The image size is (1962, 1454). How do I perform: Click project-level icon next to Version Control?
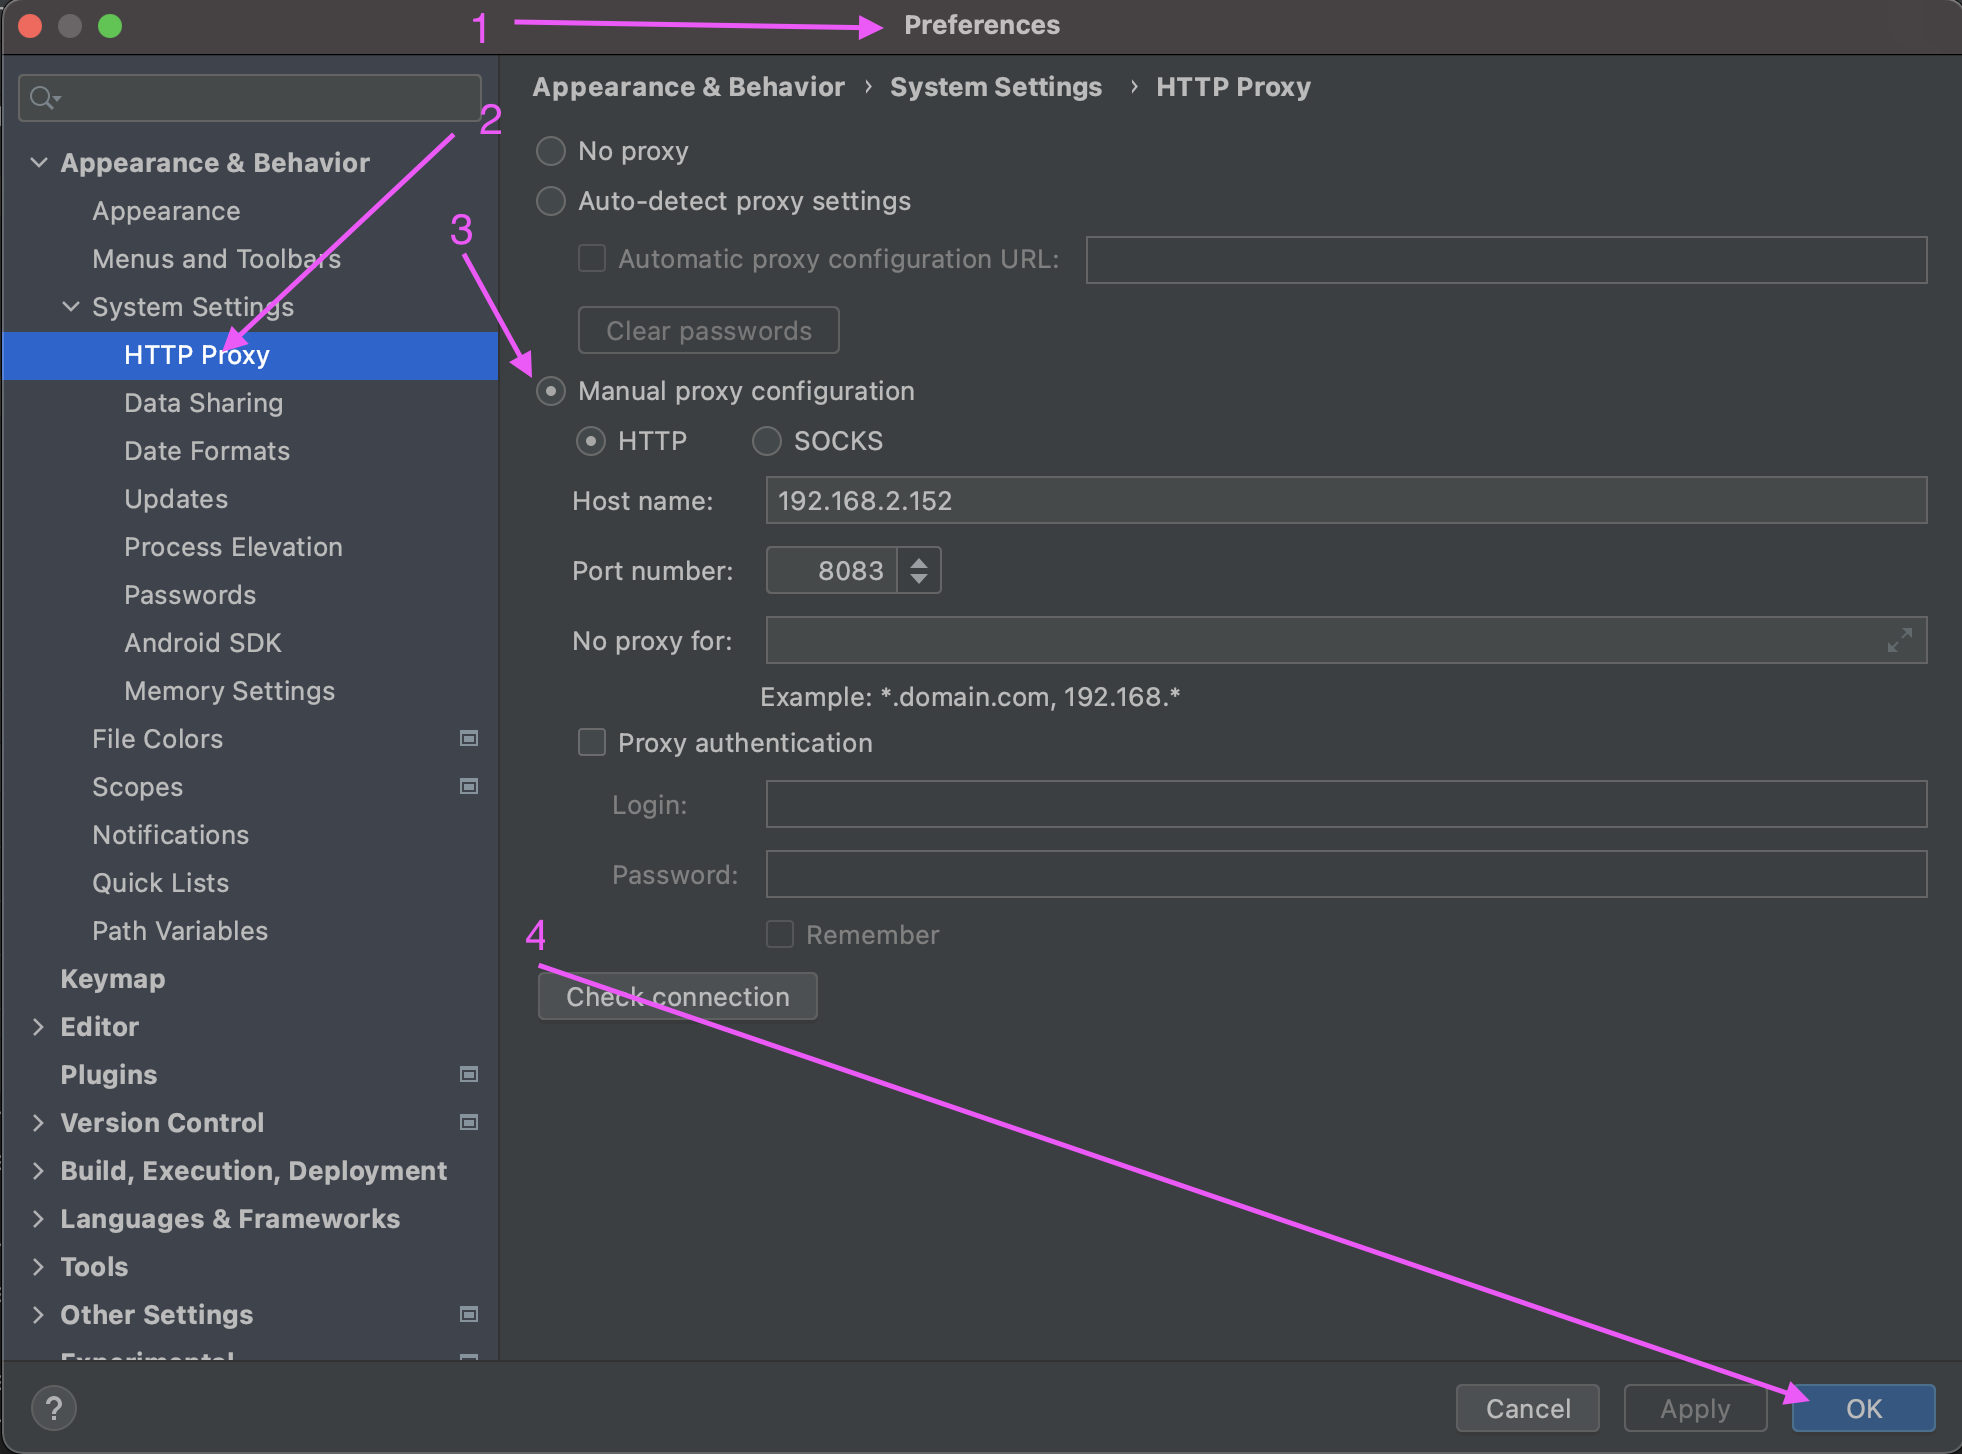coord(468,1123)
